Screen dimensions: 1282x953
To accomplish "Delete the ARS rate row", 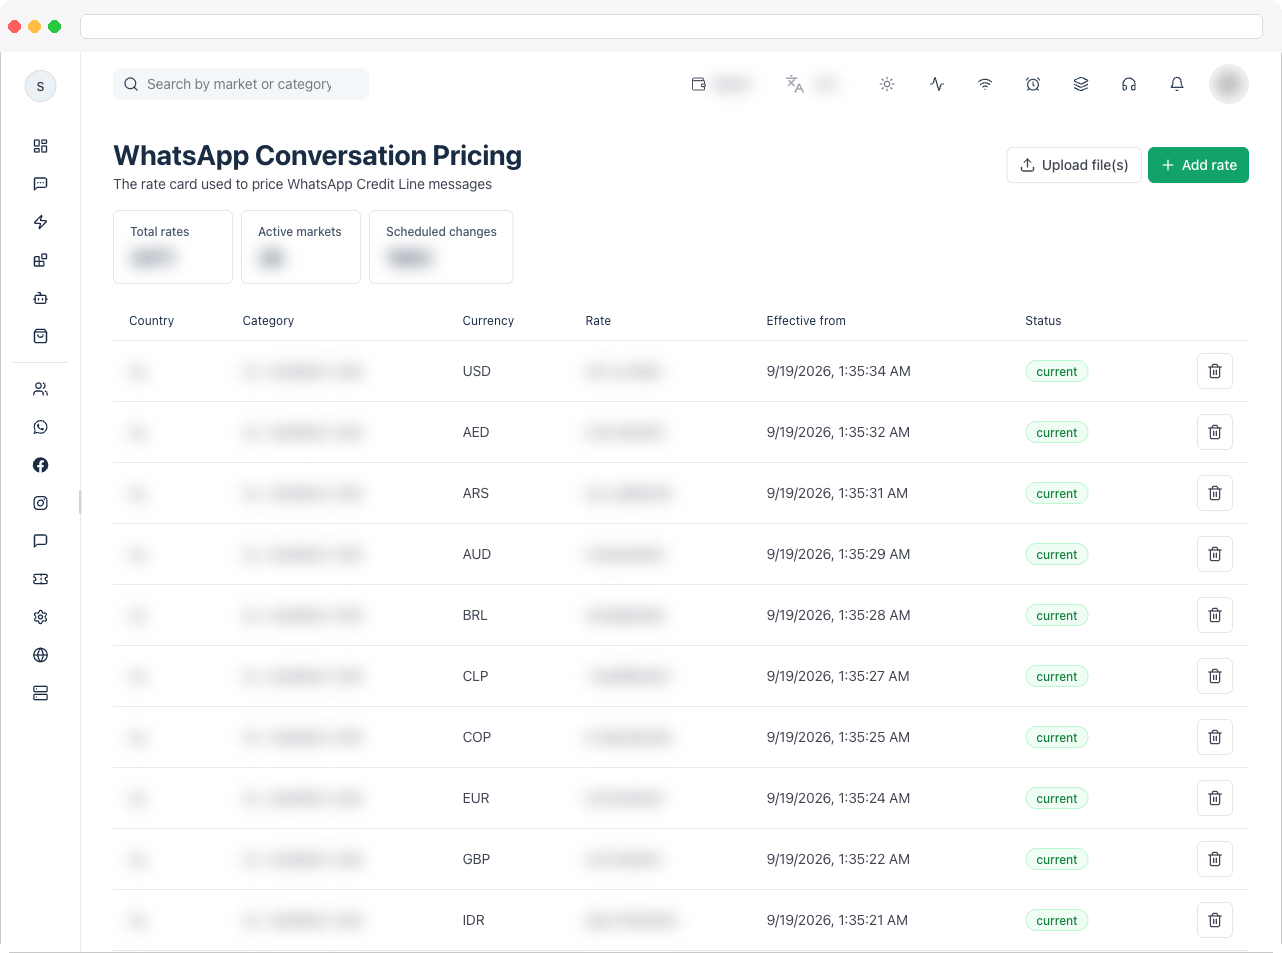I will point(1215,493).
